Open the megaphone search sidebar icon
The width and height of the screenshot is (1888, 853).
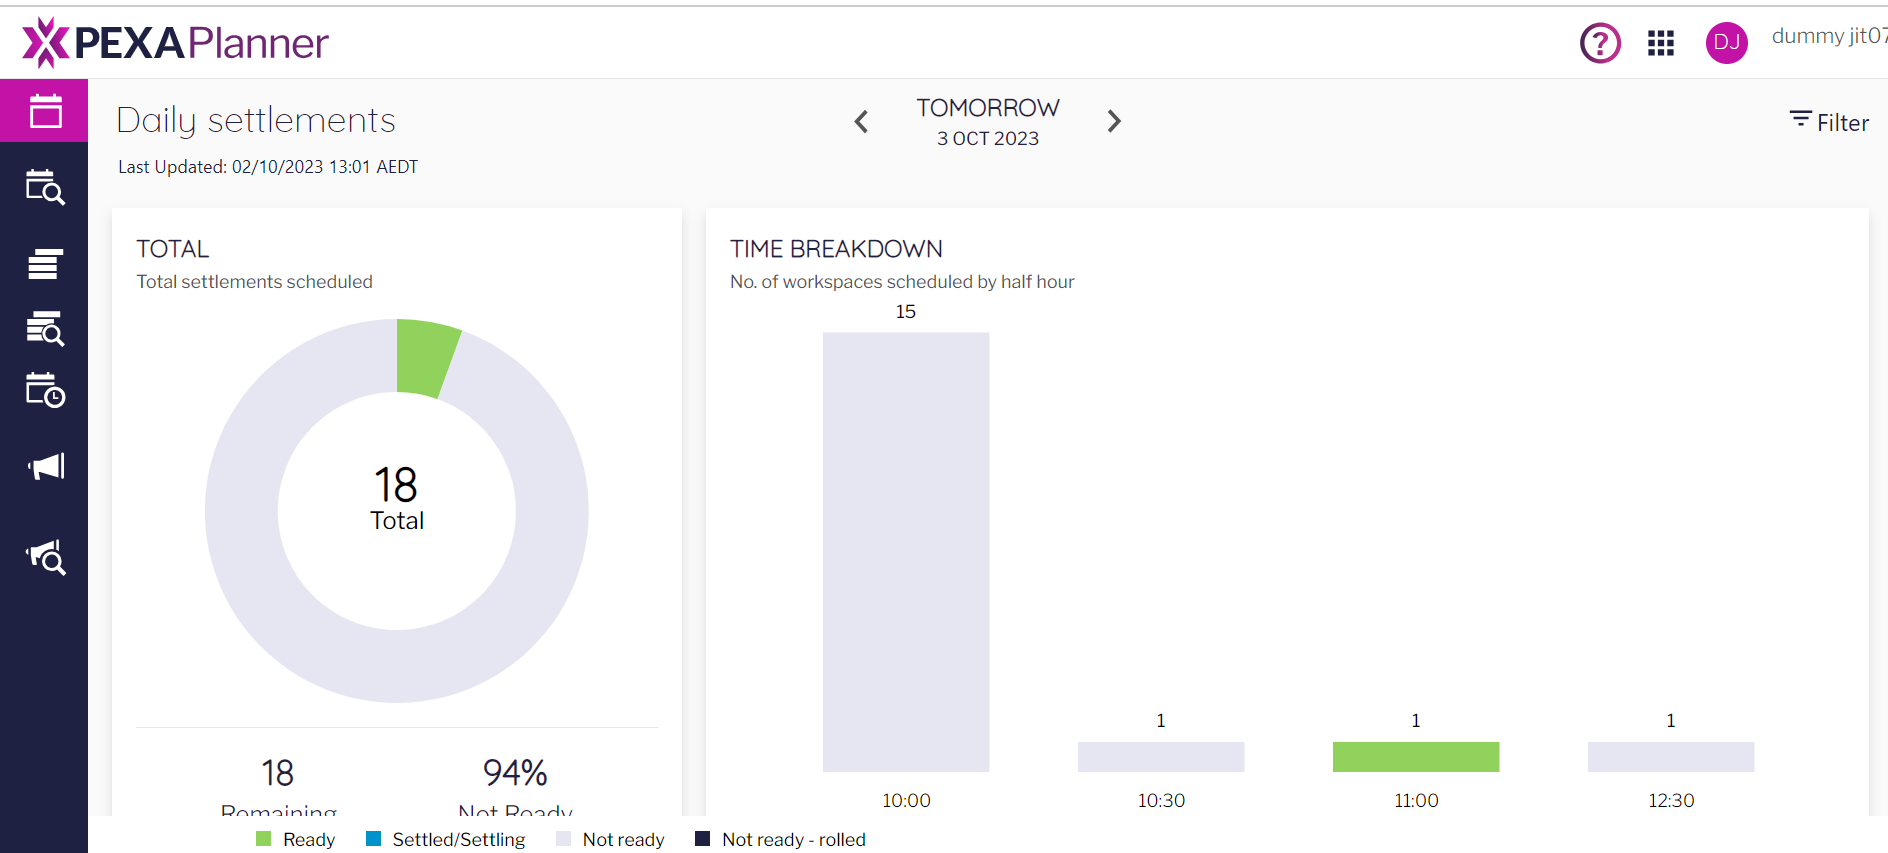[45, 557]
